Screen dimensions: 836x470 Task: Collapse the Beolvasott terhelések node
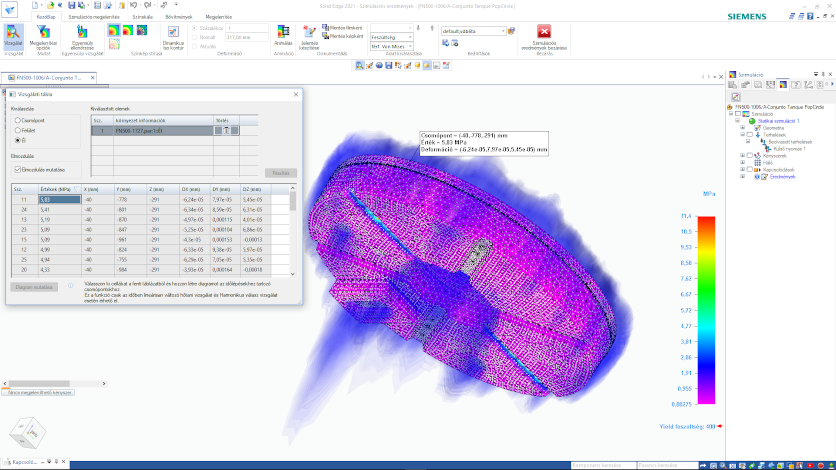pos(749,142)
